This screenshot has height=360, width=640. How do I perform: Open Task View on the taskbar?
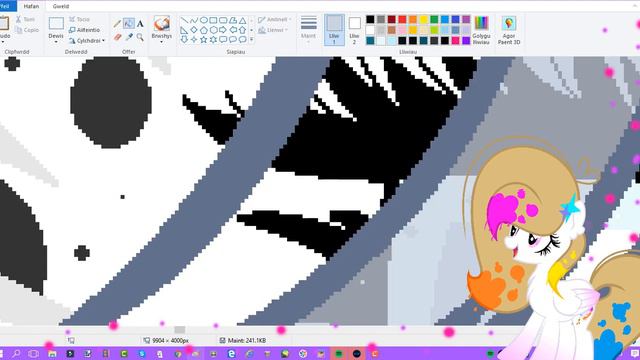coord(34,353)
